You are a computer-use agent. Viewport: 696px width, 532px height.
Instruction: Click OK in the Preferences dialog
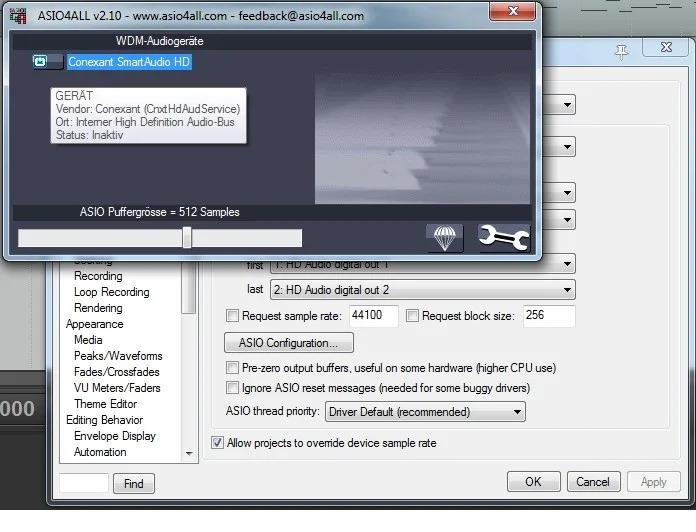click(534, 482)
